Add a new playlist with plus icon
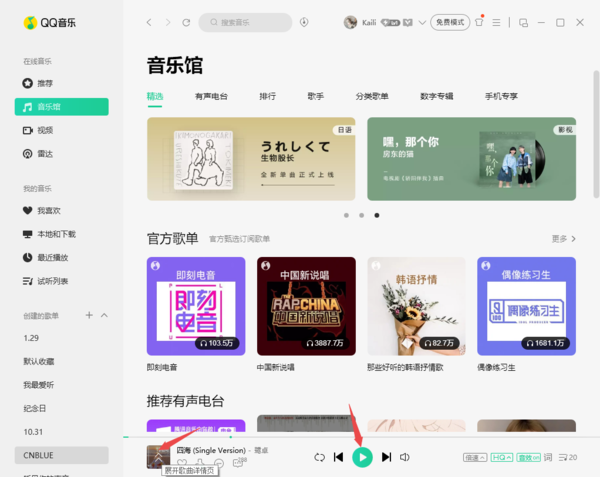 point(89,315)
